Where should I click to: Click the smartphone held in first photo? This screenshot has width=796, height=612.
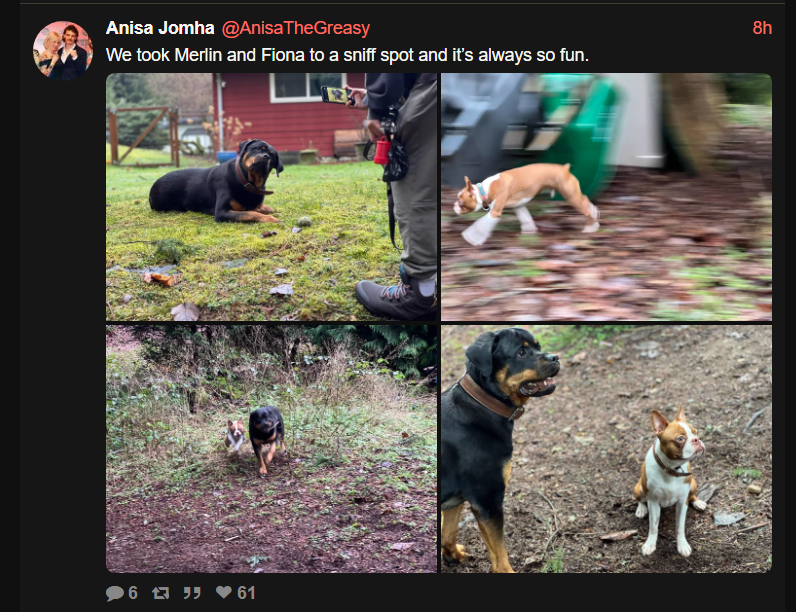tap(335, 95)
